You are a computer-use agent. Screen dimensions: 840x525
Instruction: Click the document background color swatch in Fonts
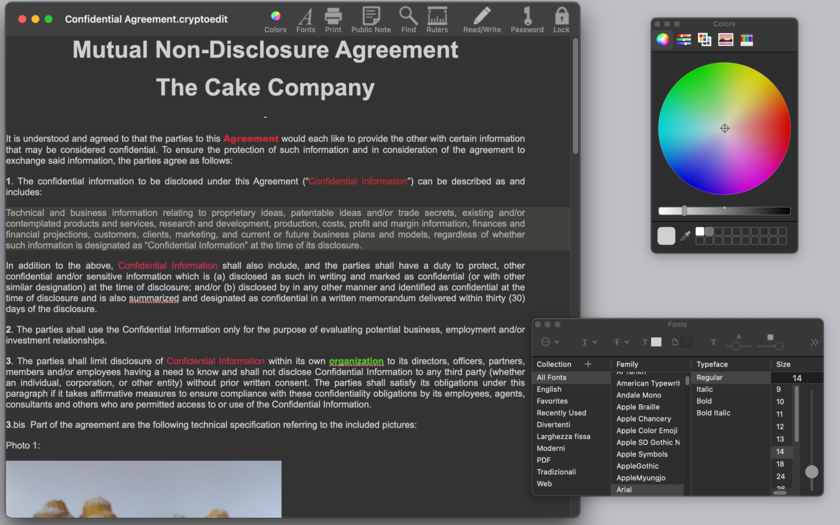point(686,342)
